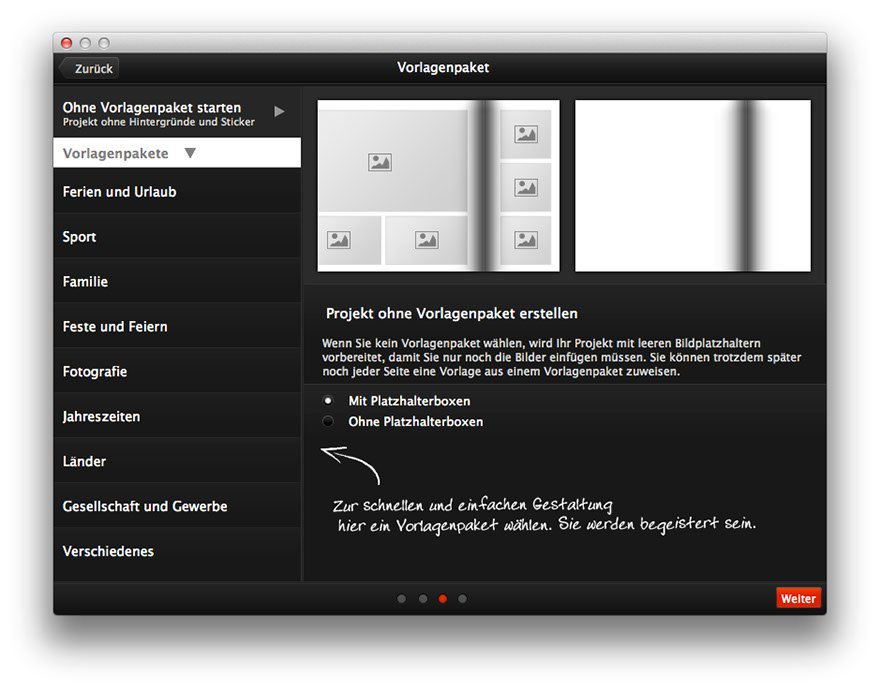Click the arrow beside Ohne Vorlagenpaket starten
The width and height of the screenshot is (880, 689).
point(279,112)
